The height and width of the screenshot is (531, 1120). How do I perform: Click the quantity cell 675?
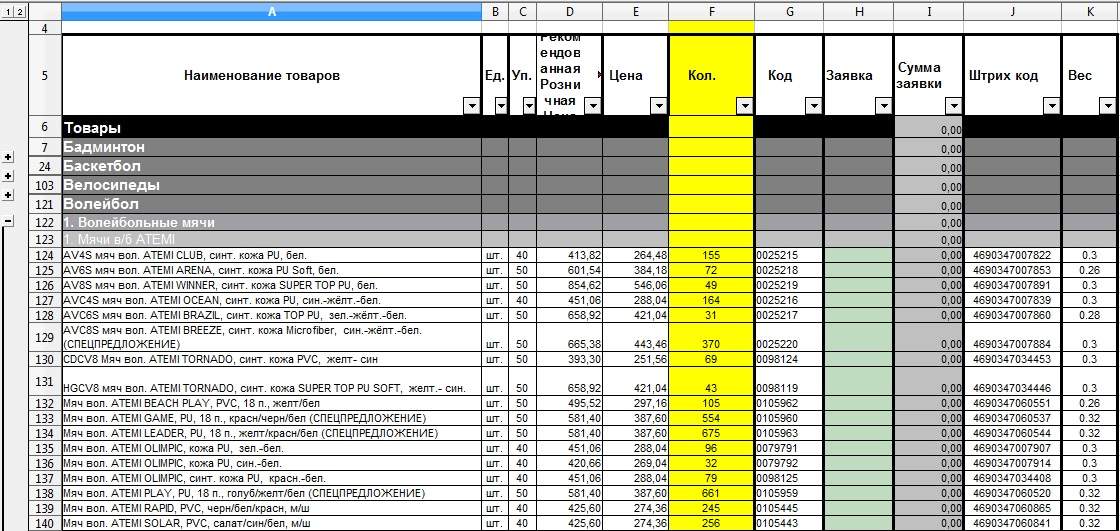point(711,433)
